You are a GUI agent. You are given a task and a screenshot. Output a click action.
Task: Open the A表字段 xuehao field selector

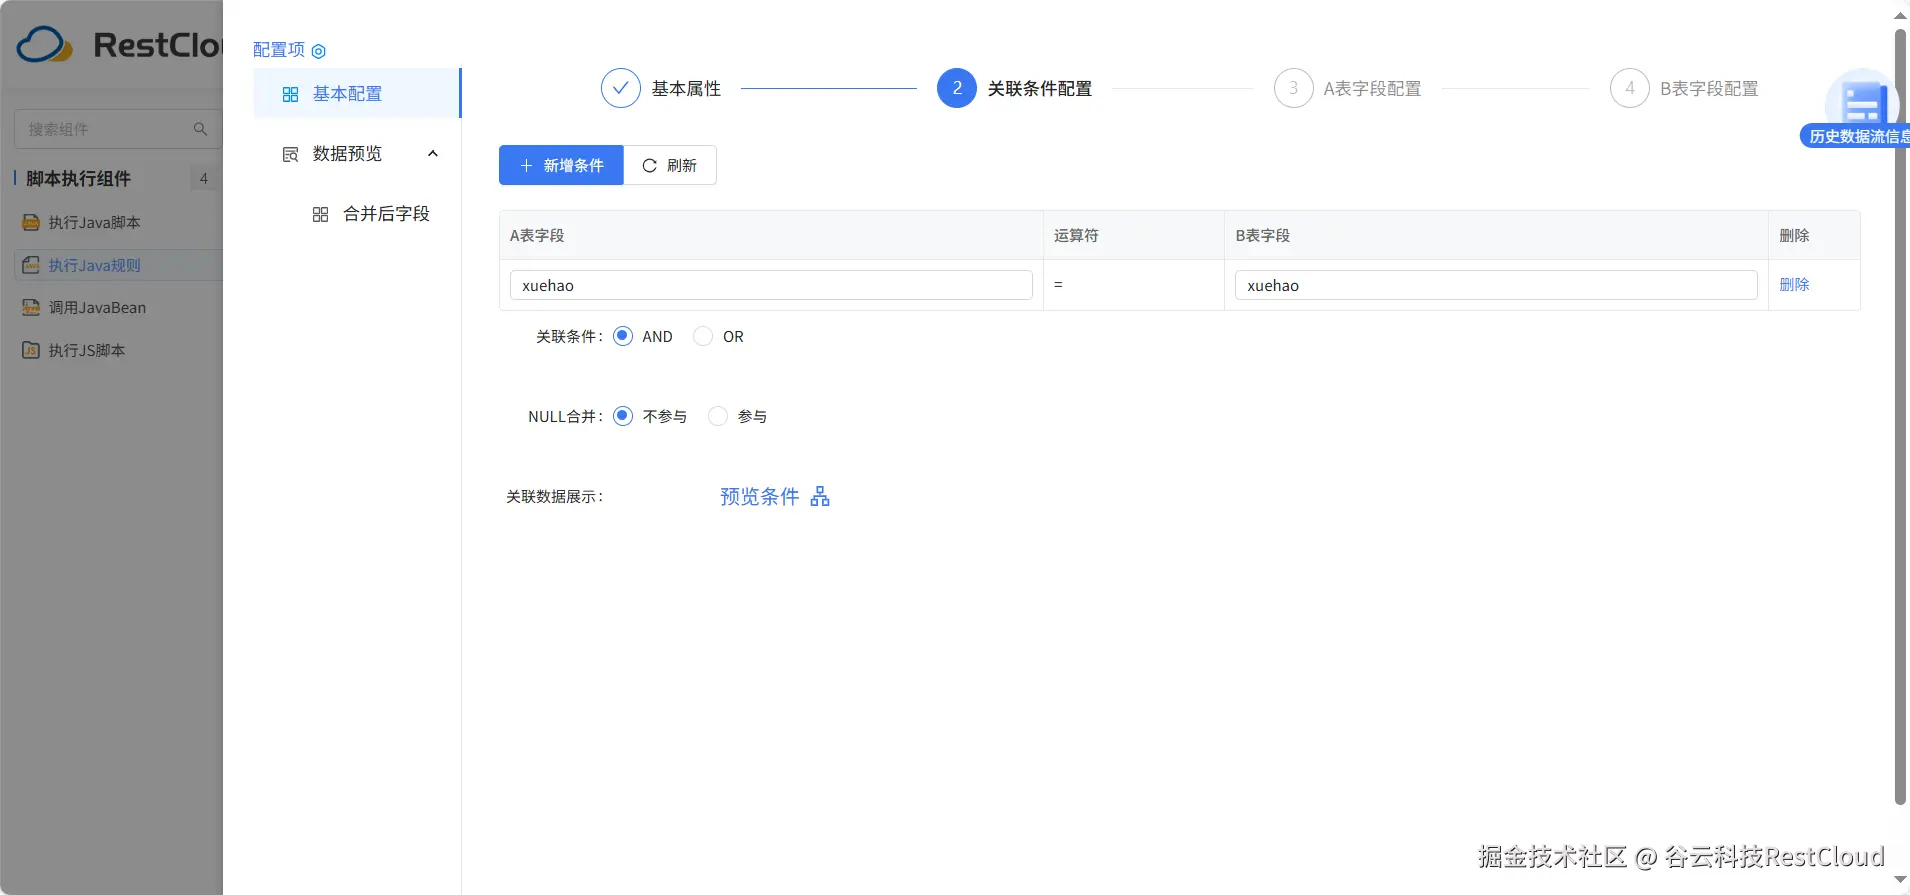tap(770, 285)
